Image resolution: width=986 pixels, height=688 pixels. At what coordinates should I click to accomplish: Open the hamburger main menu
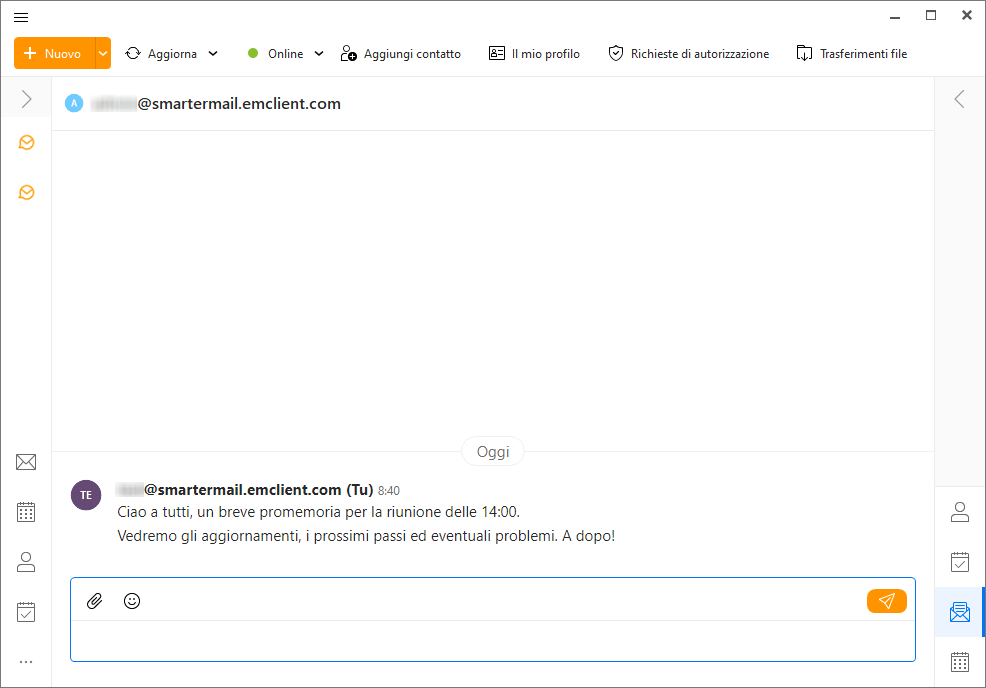click(x=21, y=17)
